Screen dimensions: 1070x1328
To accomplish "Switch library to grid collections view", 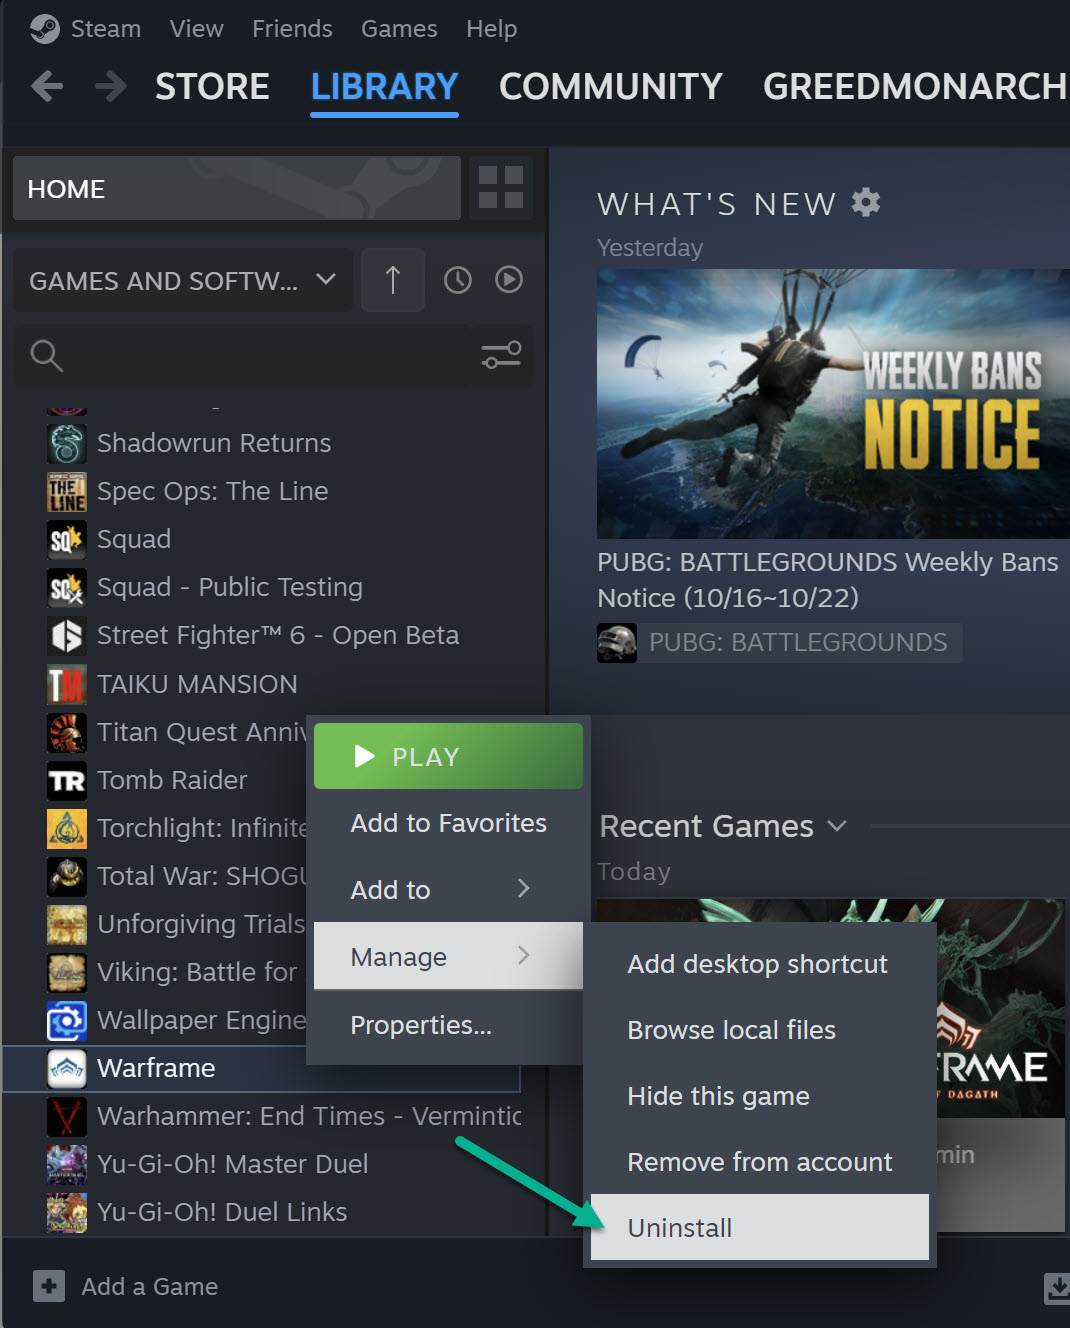I will (x=501, y=187).
